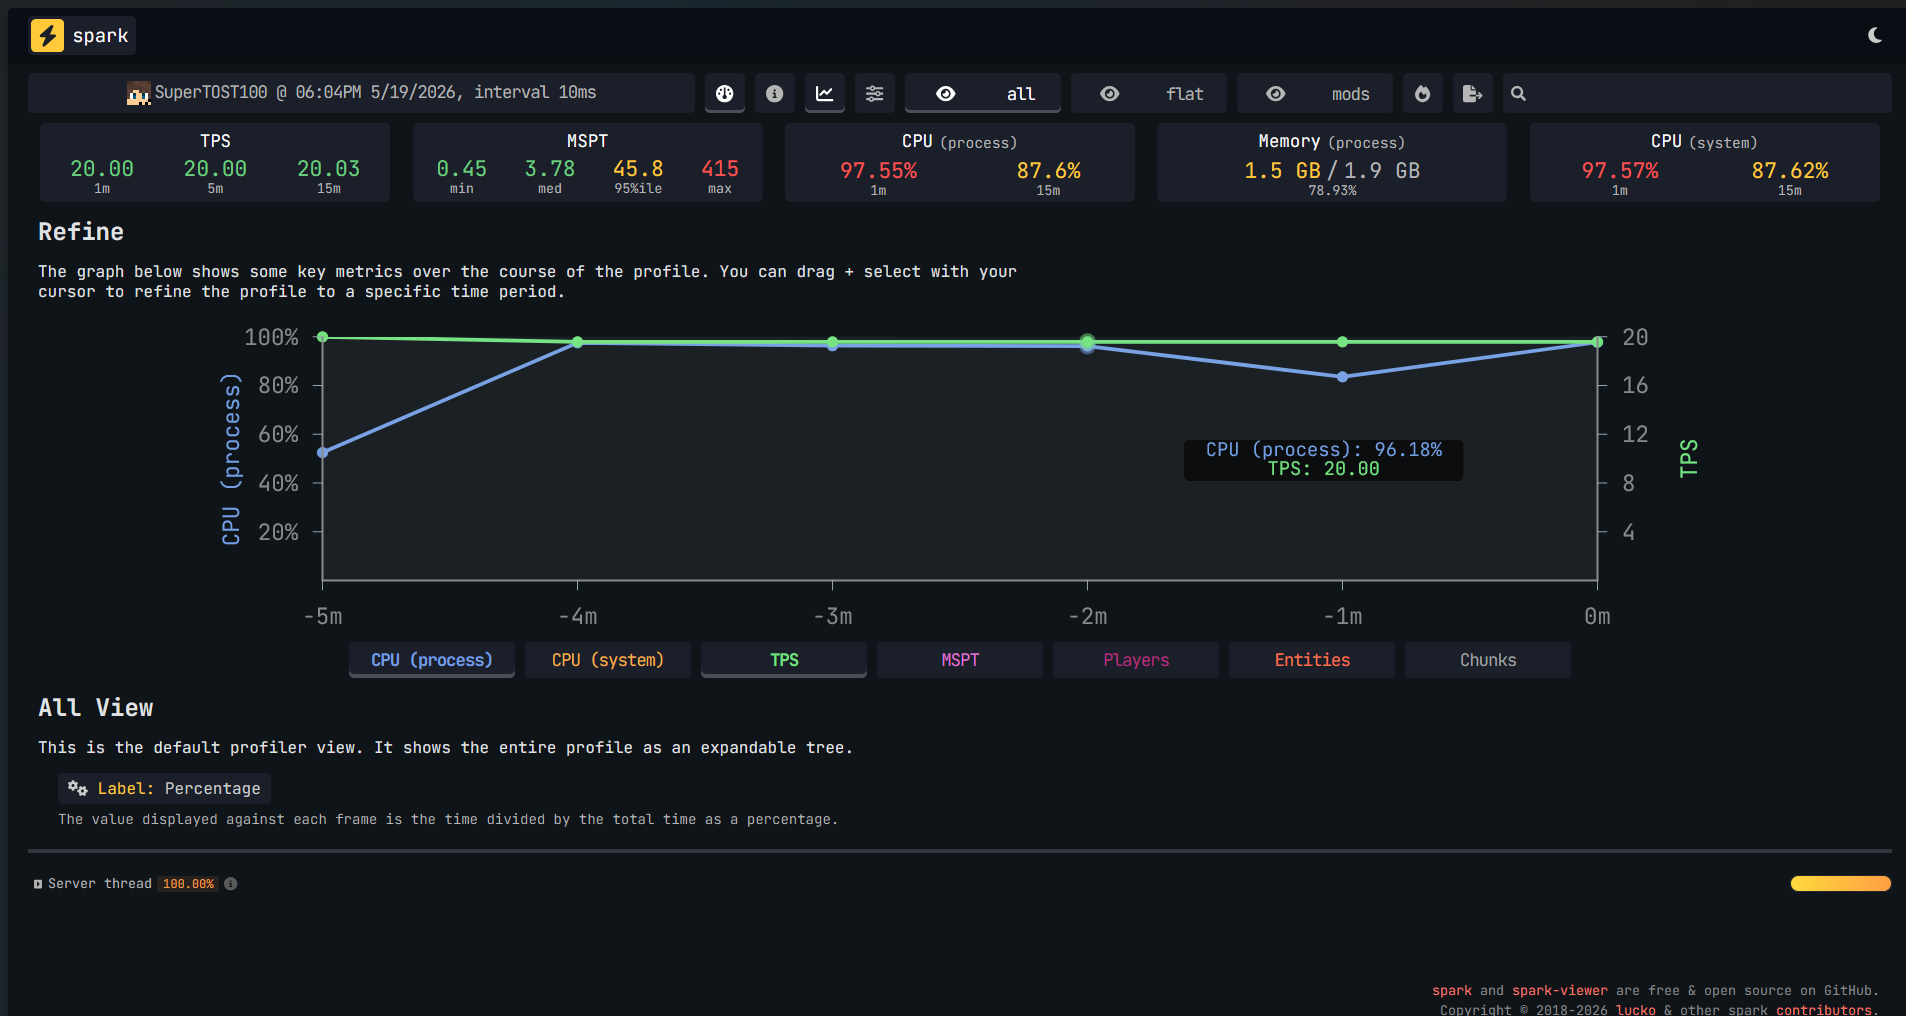Click the TPS 1m value 20.00

pyautogui.click(x=102, y=169)
